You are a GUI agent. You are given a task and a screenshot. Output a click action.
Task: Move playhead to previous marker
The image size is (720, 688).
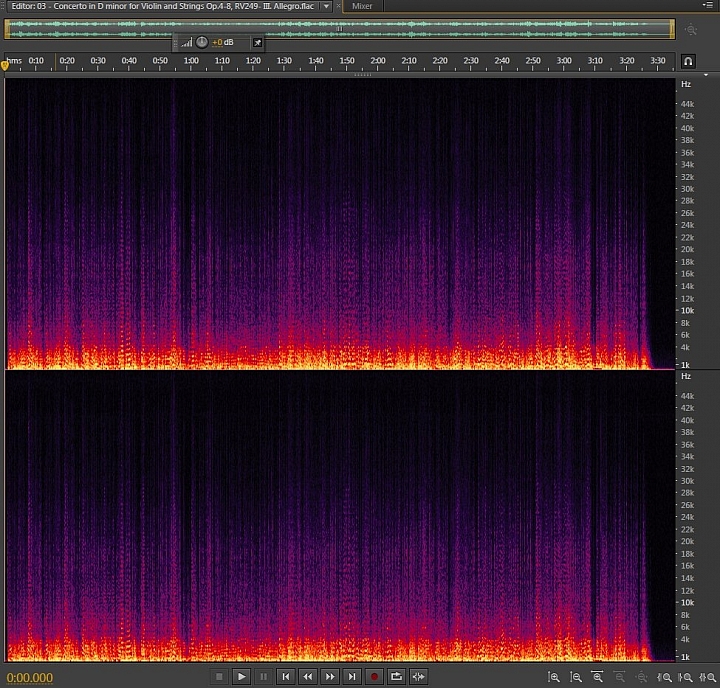click(x=286, y=677)
